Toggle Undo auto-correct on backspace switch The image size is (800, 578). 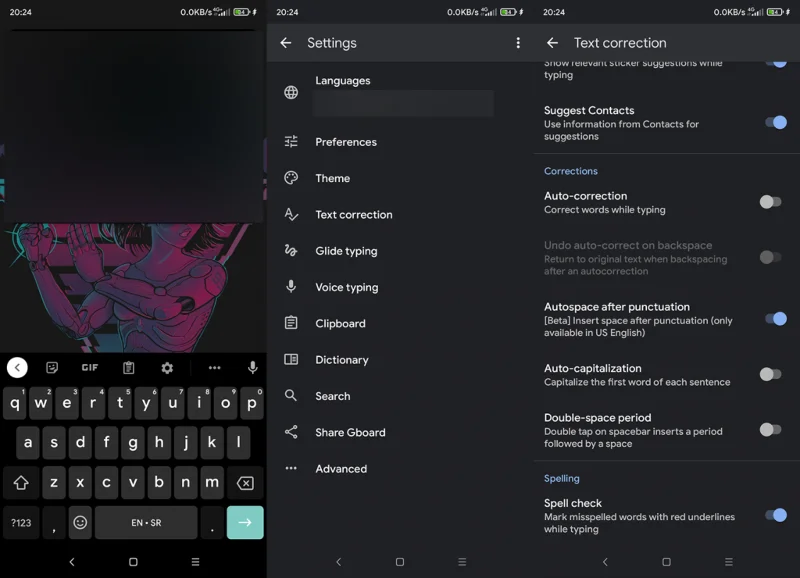770,257
